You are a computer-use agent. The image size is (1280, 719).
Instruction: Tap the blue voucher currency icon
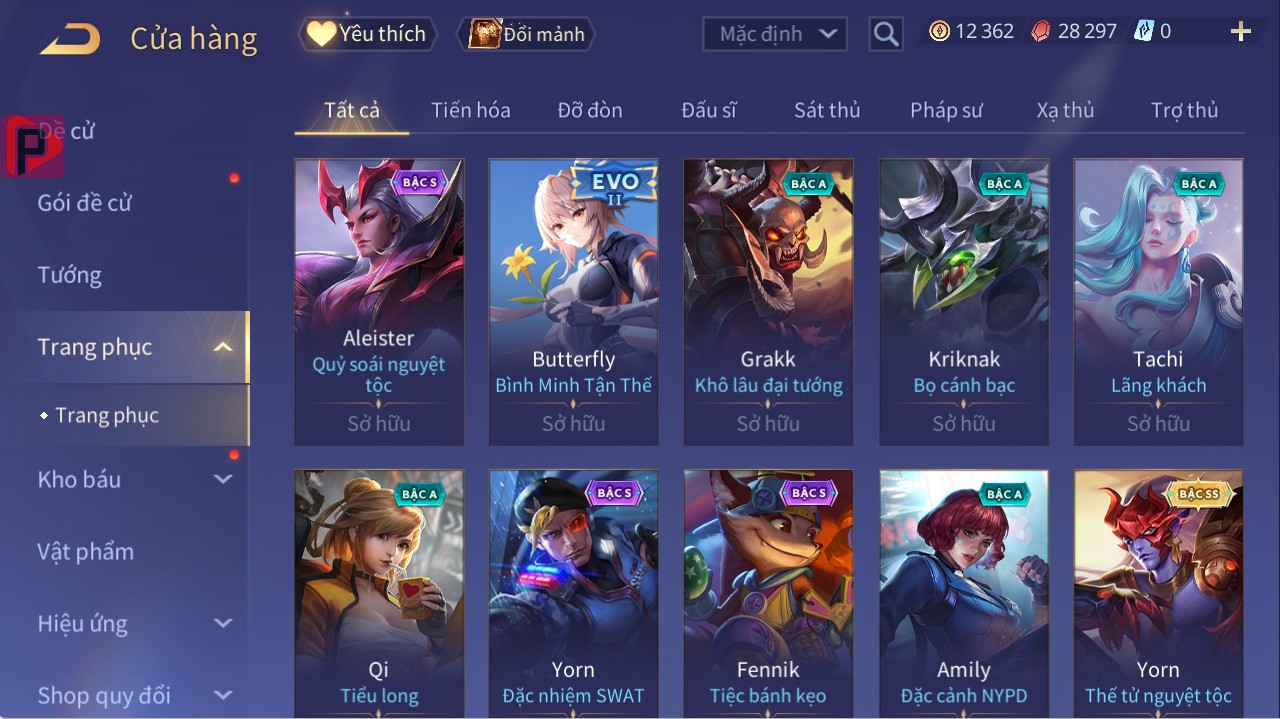pos(1143,31)
